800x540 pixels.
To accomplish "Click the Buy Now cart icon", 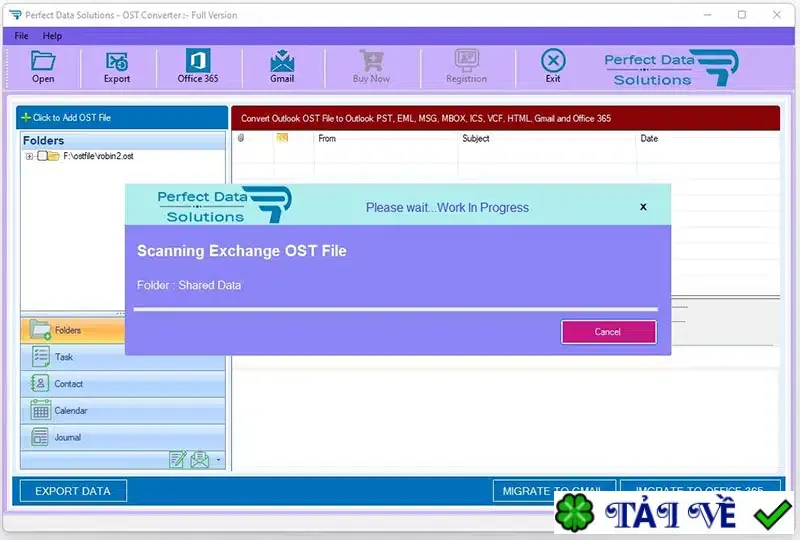I will pos(371,60).
